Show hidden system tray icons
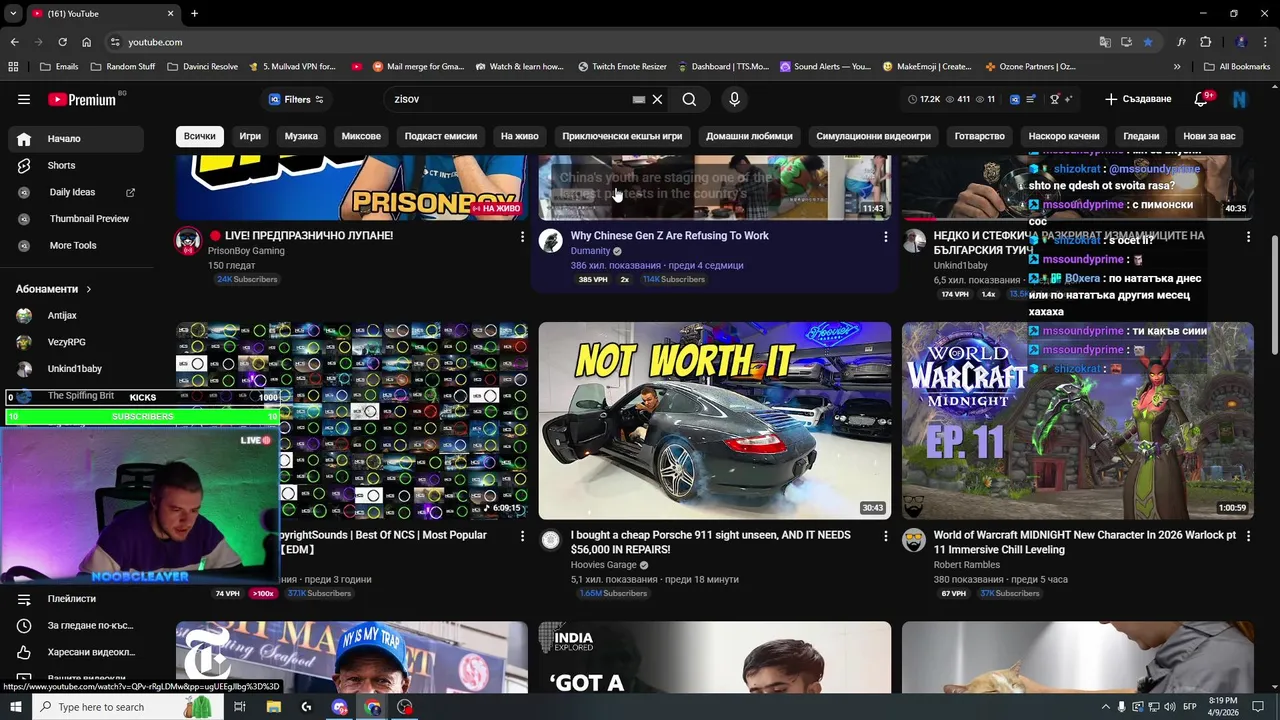This screenshot has width=1280, height=720. [1106, 707]
